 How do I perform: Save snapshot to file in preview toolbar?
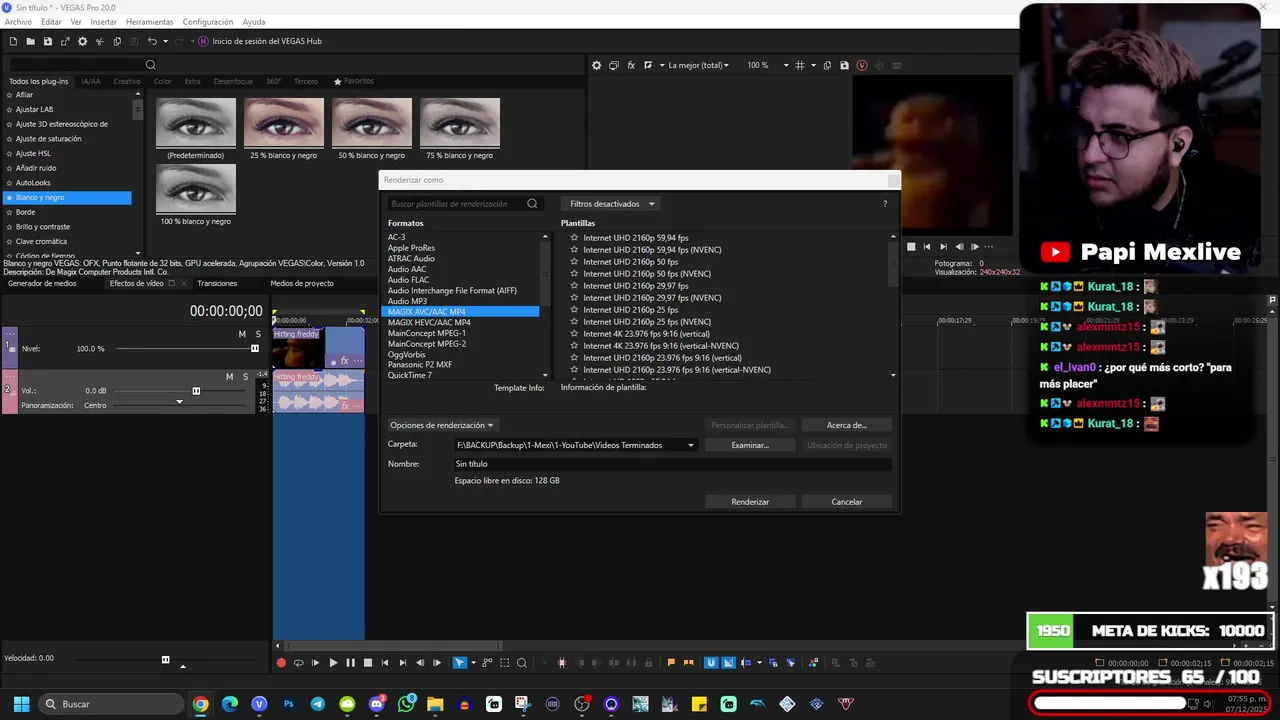click(x=845, y=65)
